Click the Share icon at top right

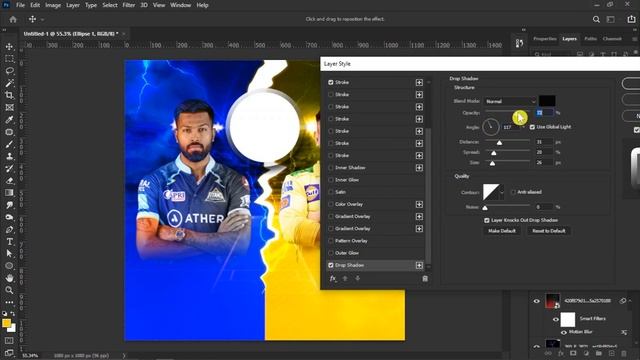(631, 19)
